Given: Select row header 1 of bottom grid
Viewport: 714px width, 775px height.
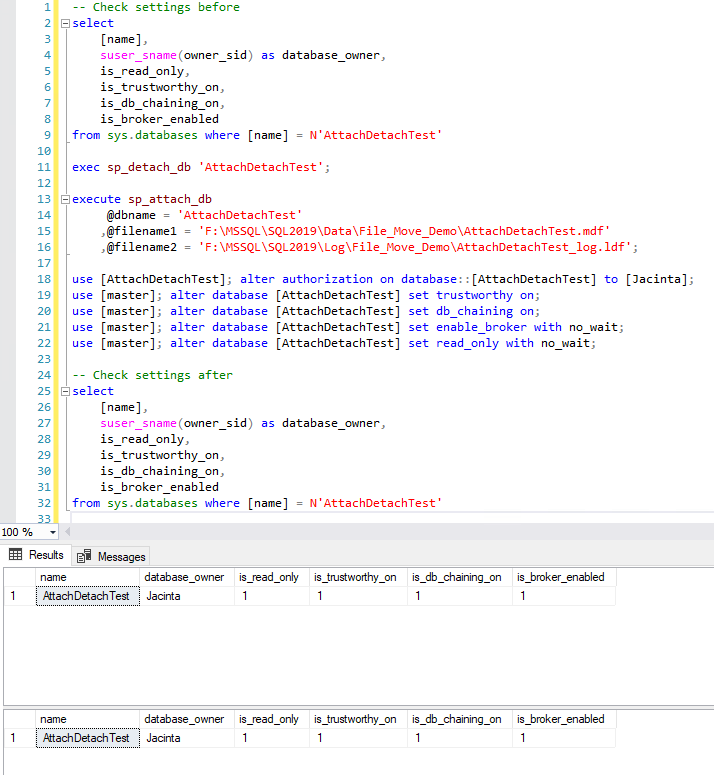Looking at the screenshot, I should click(20, 738).
